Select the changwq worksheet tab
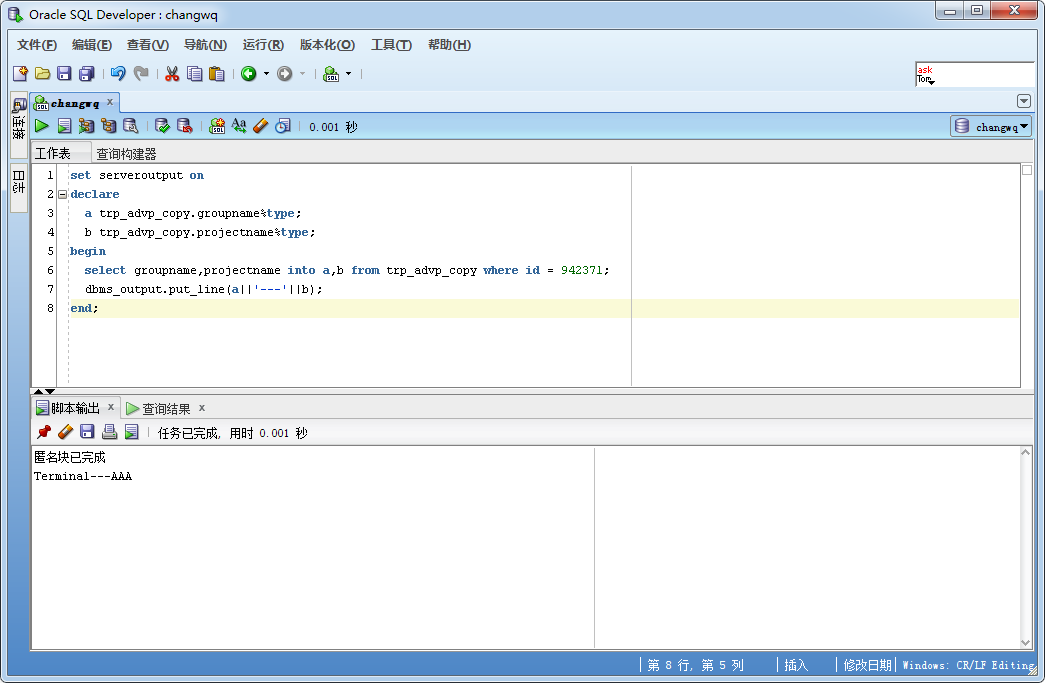The height and width of the screenshot is (683, 1045). pos(75,103)
